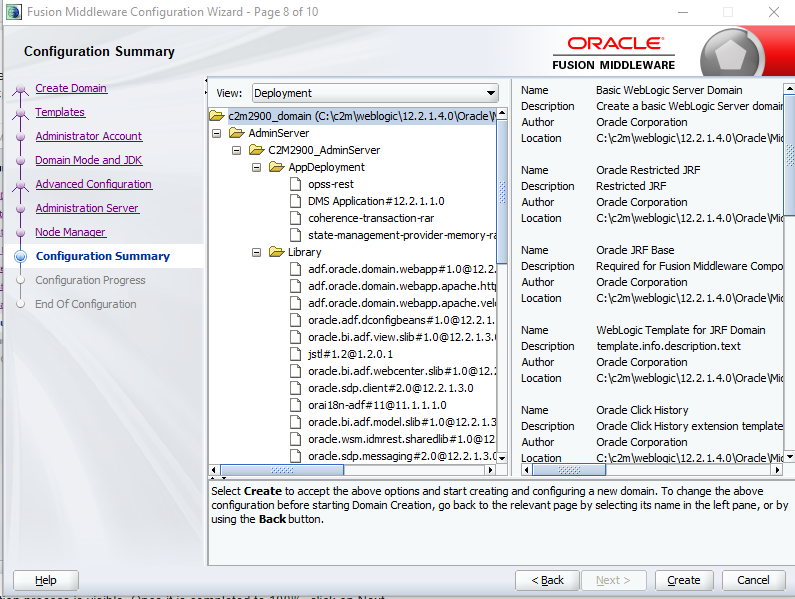This screenshot has height=599, width=795.
Task: Click the file icon beside jstl#1.2@1.2.0.1
Action: point(295,354)
